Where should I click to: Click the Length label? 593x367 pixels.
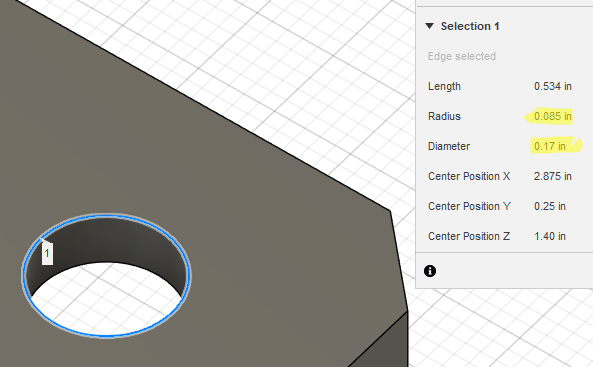pos(444,86)
